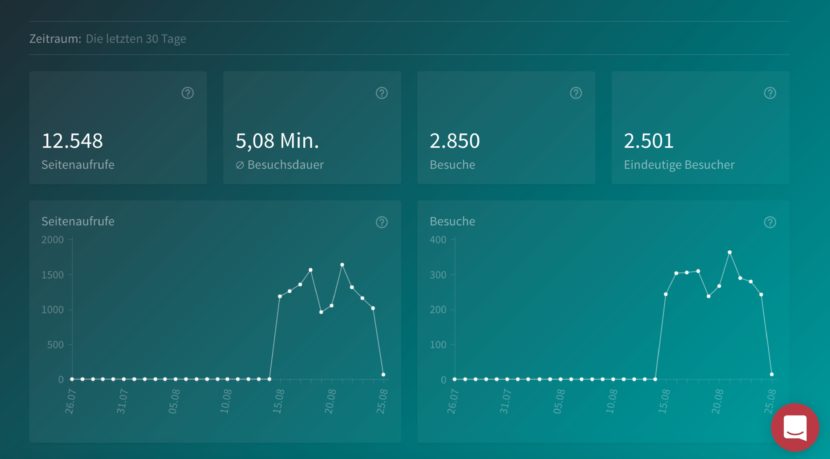830x459 pixels.
Task: Open the red chat support bubble
Action: (x=795, y=427)
